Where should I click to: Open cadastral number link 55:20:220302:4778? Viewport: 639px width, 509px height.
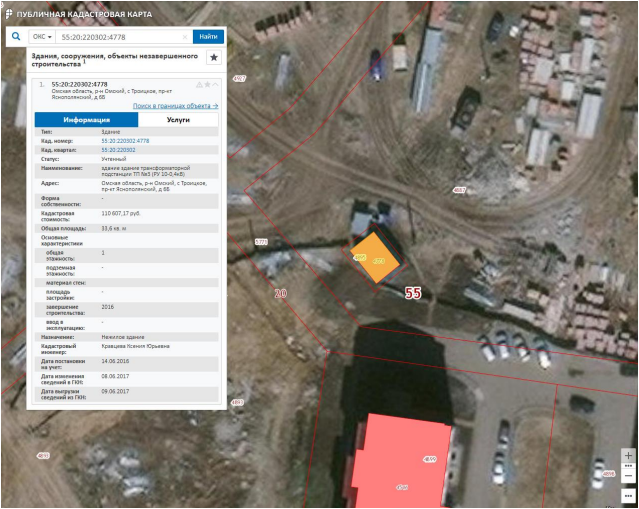pyautogui.click(x=125, y=141)
